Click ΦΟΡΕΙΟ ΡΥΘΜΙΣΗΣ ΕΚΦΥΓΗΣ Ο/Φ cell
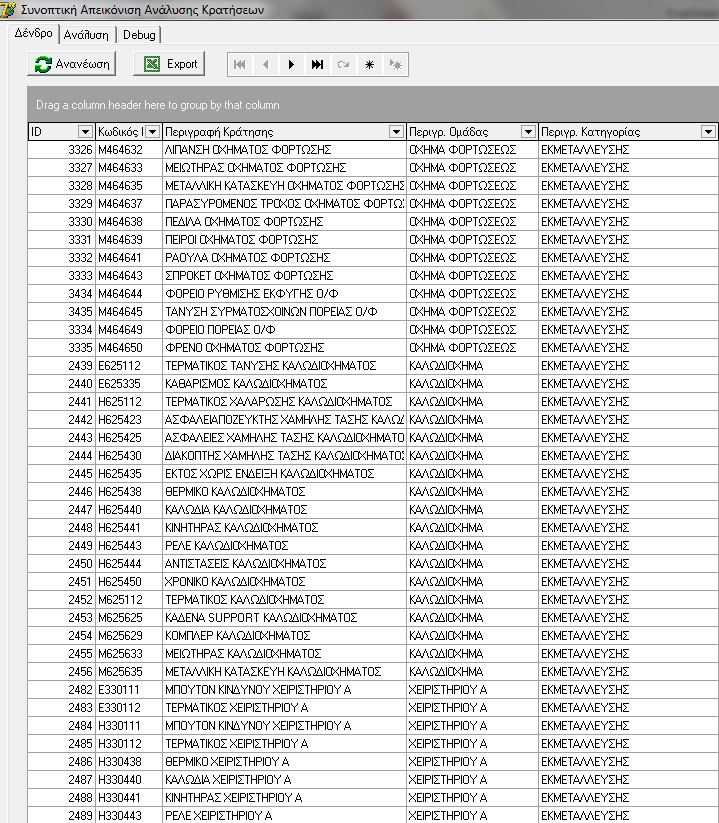Image resolution: width=719 pixels, height=823 pixels. click(284, 293)
